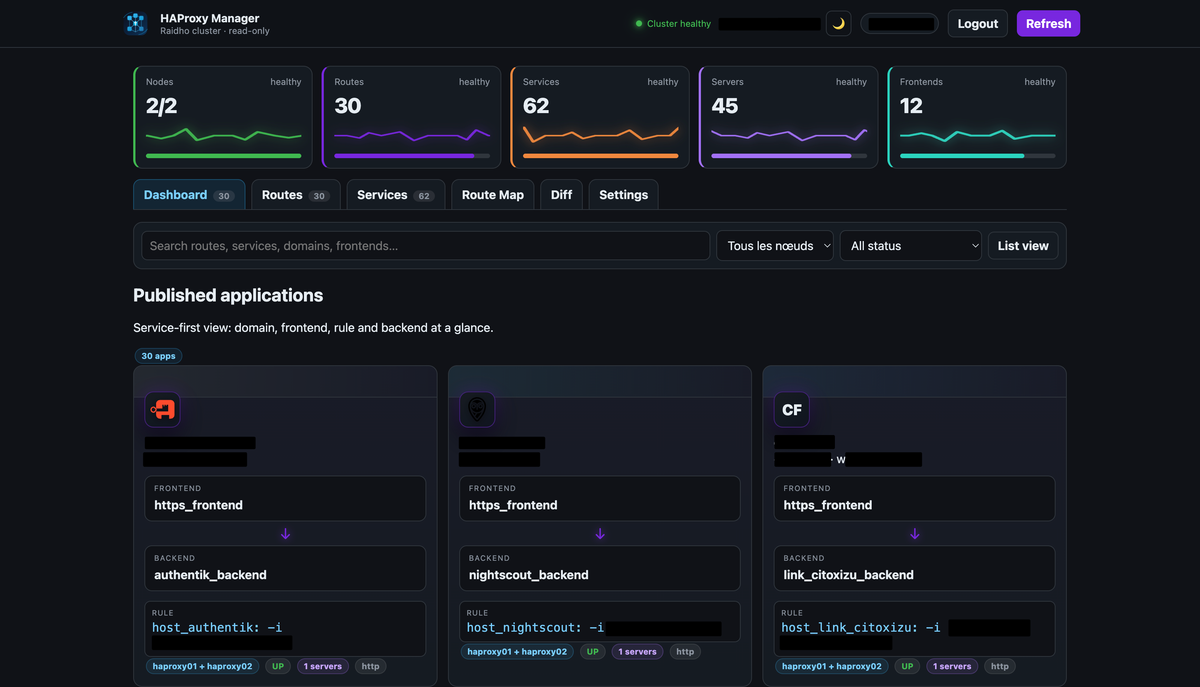The width and height of the screenshot is (1200, 687).
Task: Click the Logout button
Action: pos(978,24)
